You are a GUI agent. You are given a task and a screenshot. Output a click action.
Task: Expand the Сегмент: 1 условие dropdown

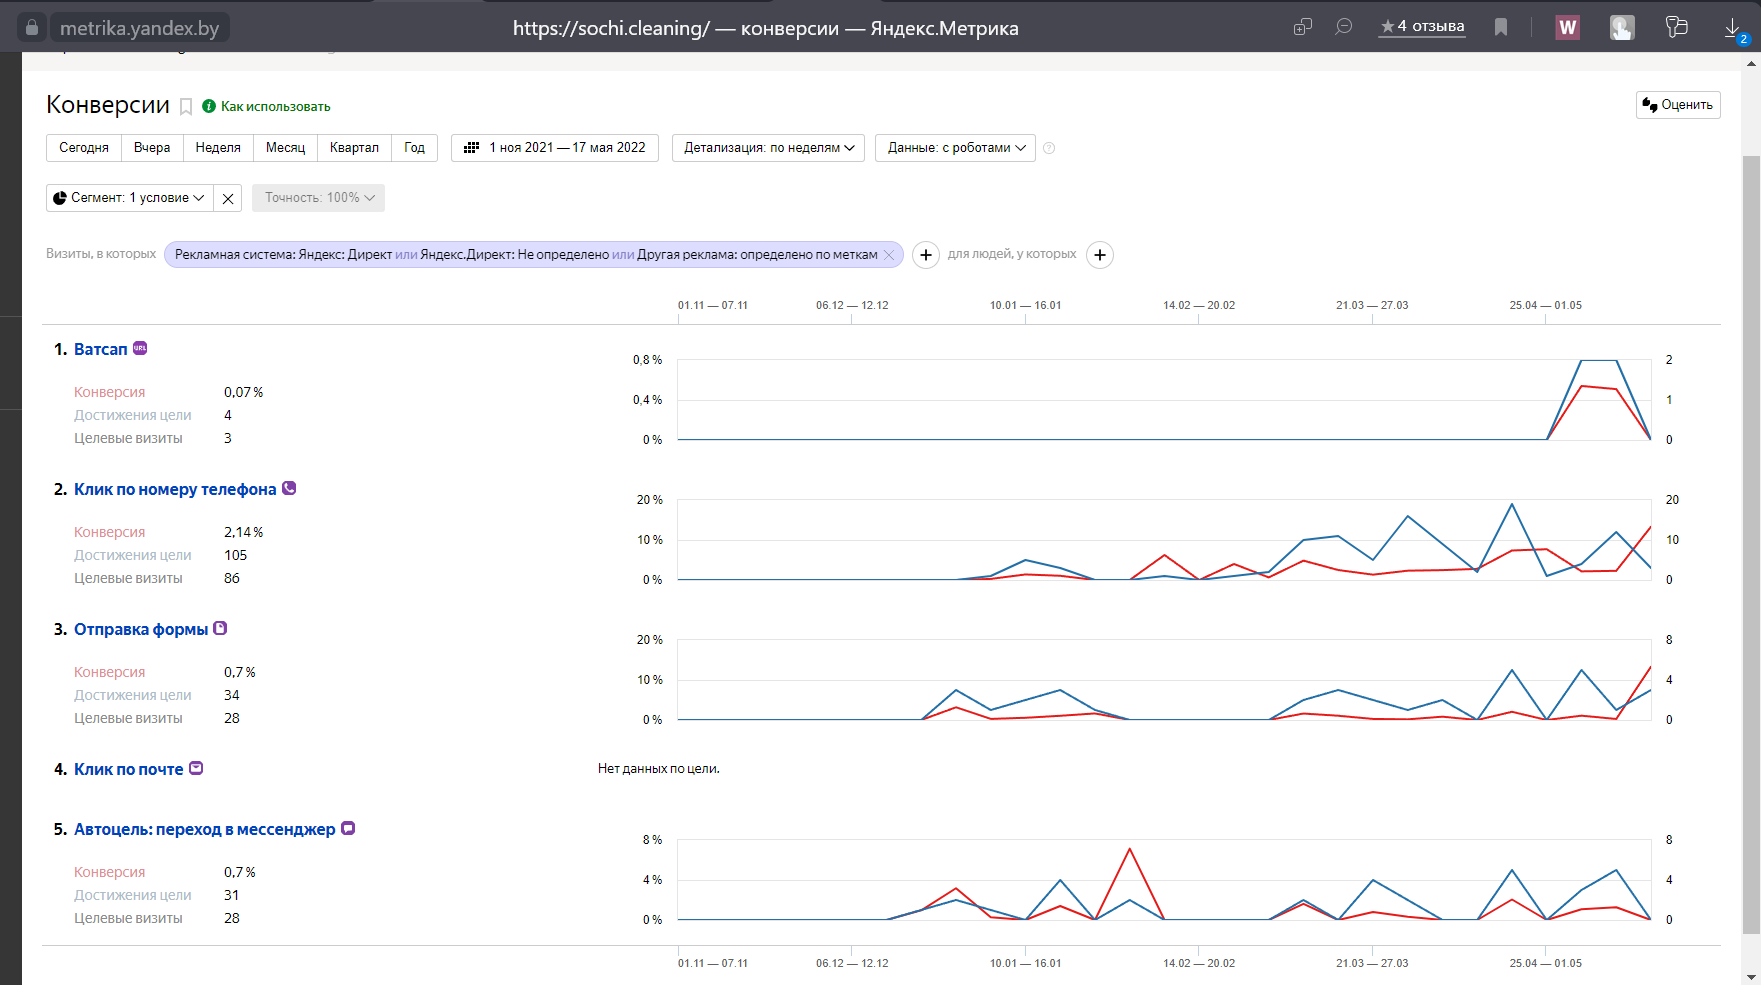(x=129, y=198)
